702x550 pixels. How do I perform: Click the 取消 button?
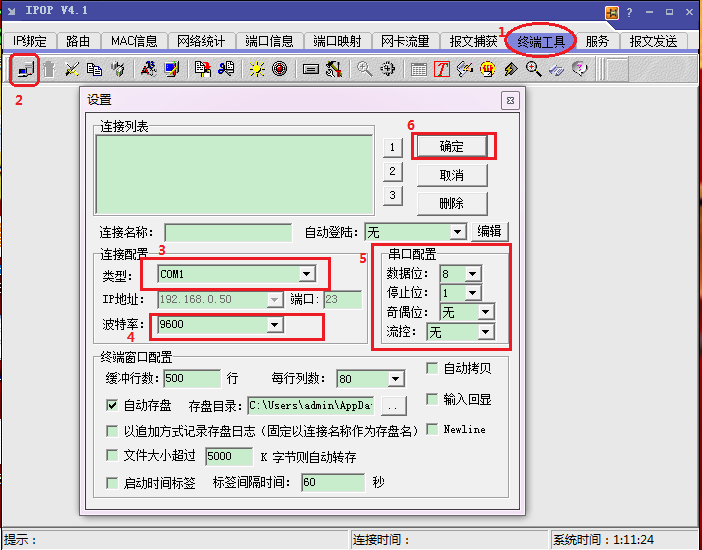point(451,175)
